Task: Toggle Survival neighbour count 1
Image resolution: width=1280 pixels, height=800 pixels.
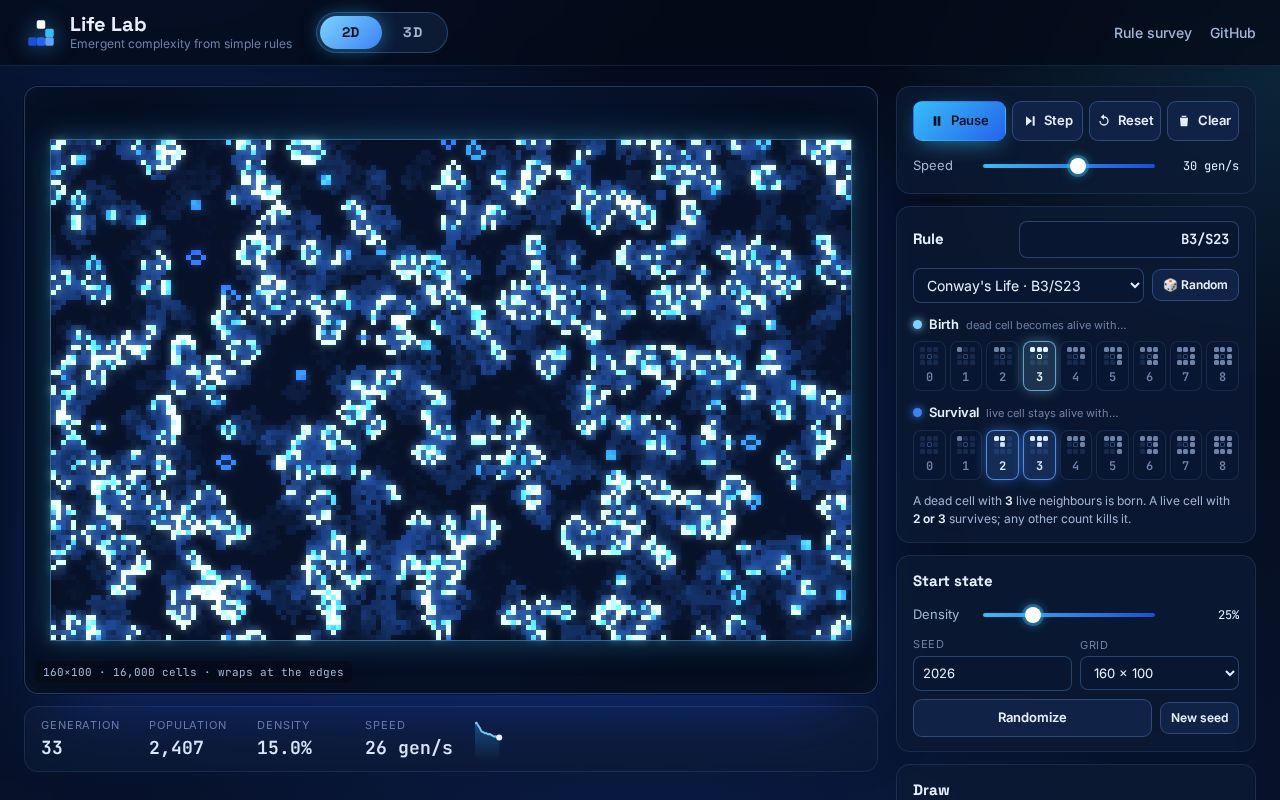Action: tap(966, 455)
